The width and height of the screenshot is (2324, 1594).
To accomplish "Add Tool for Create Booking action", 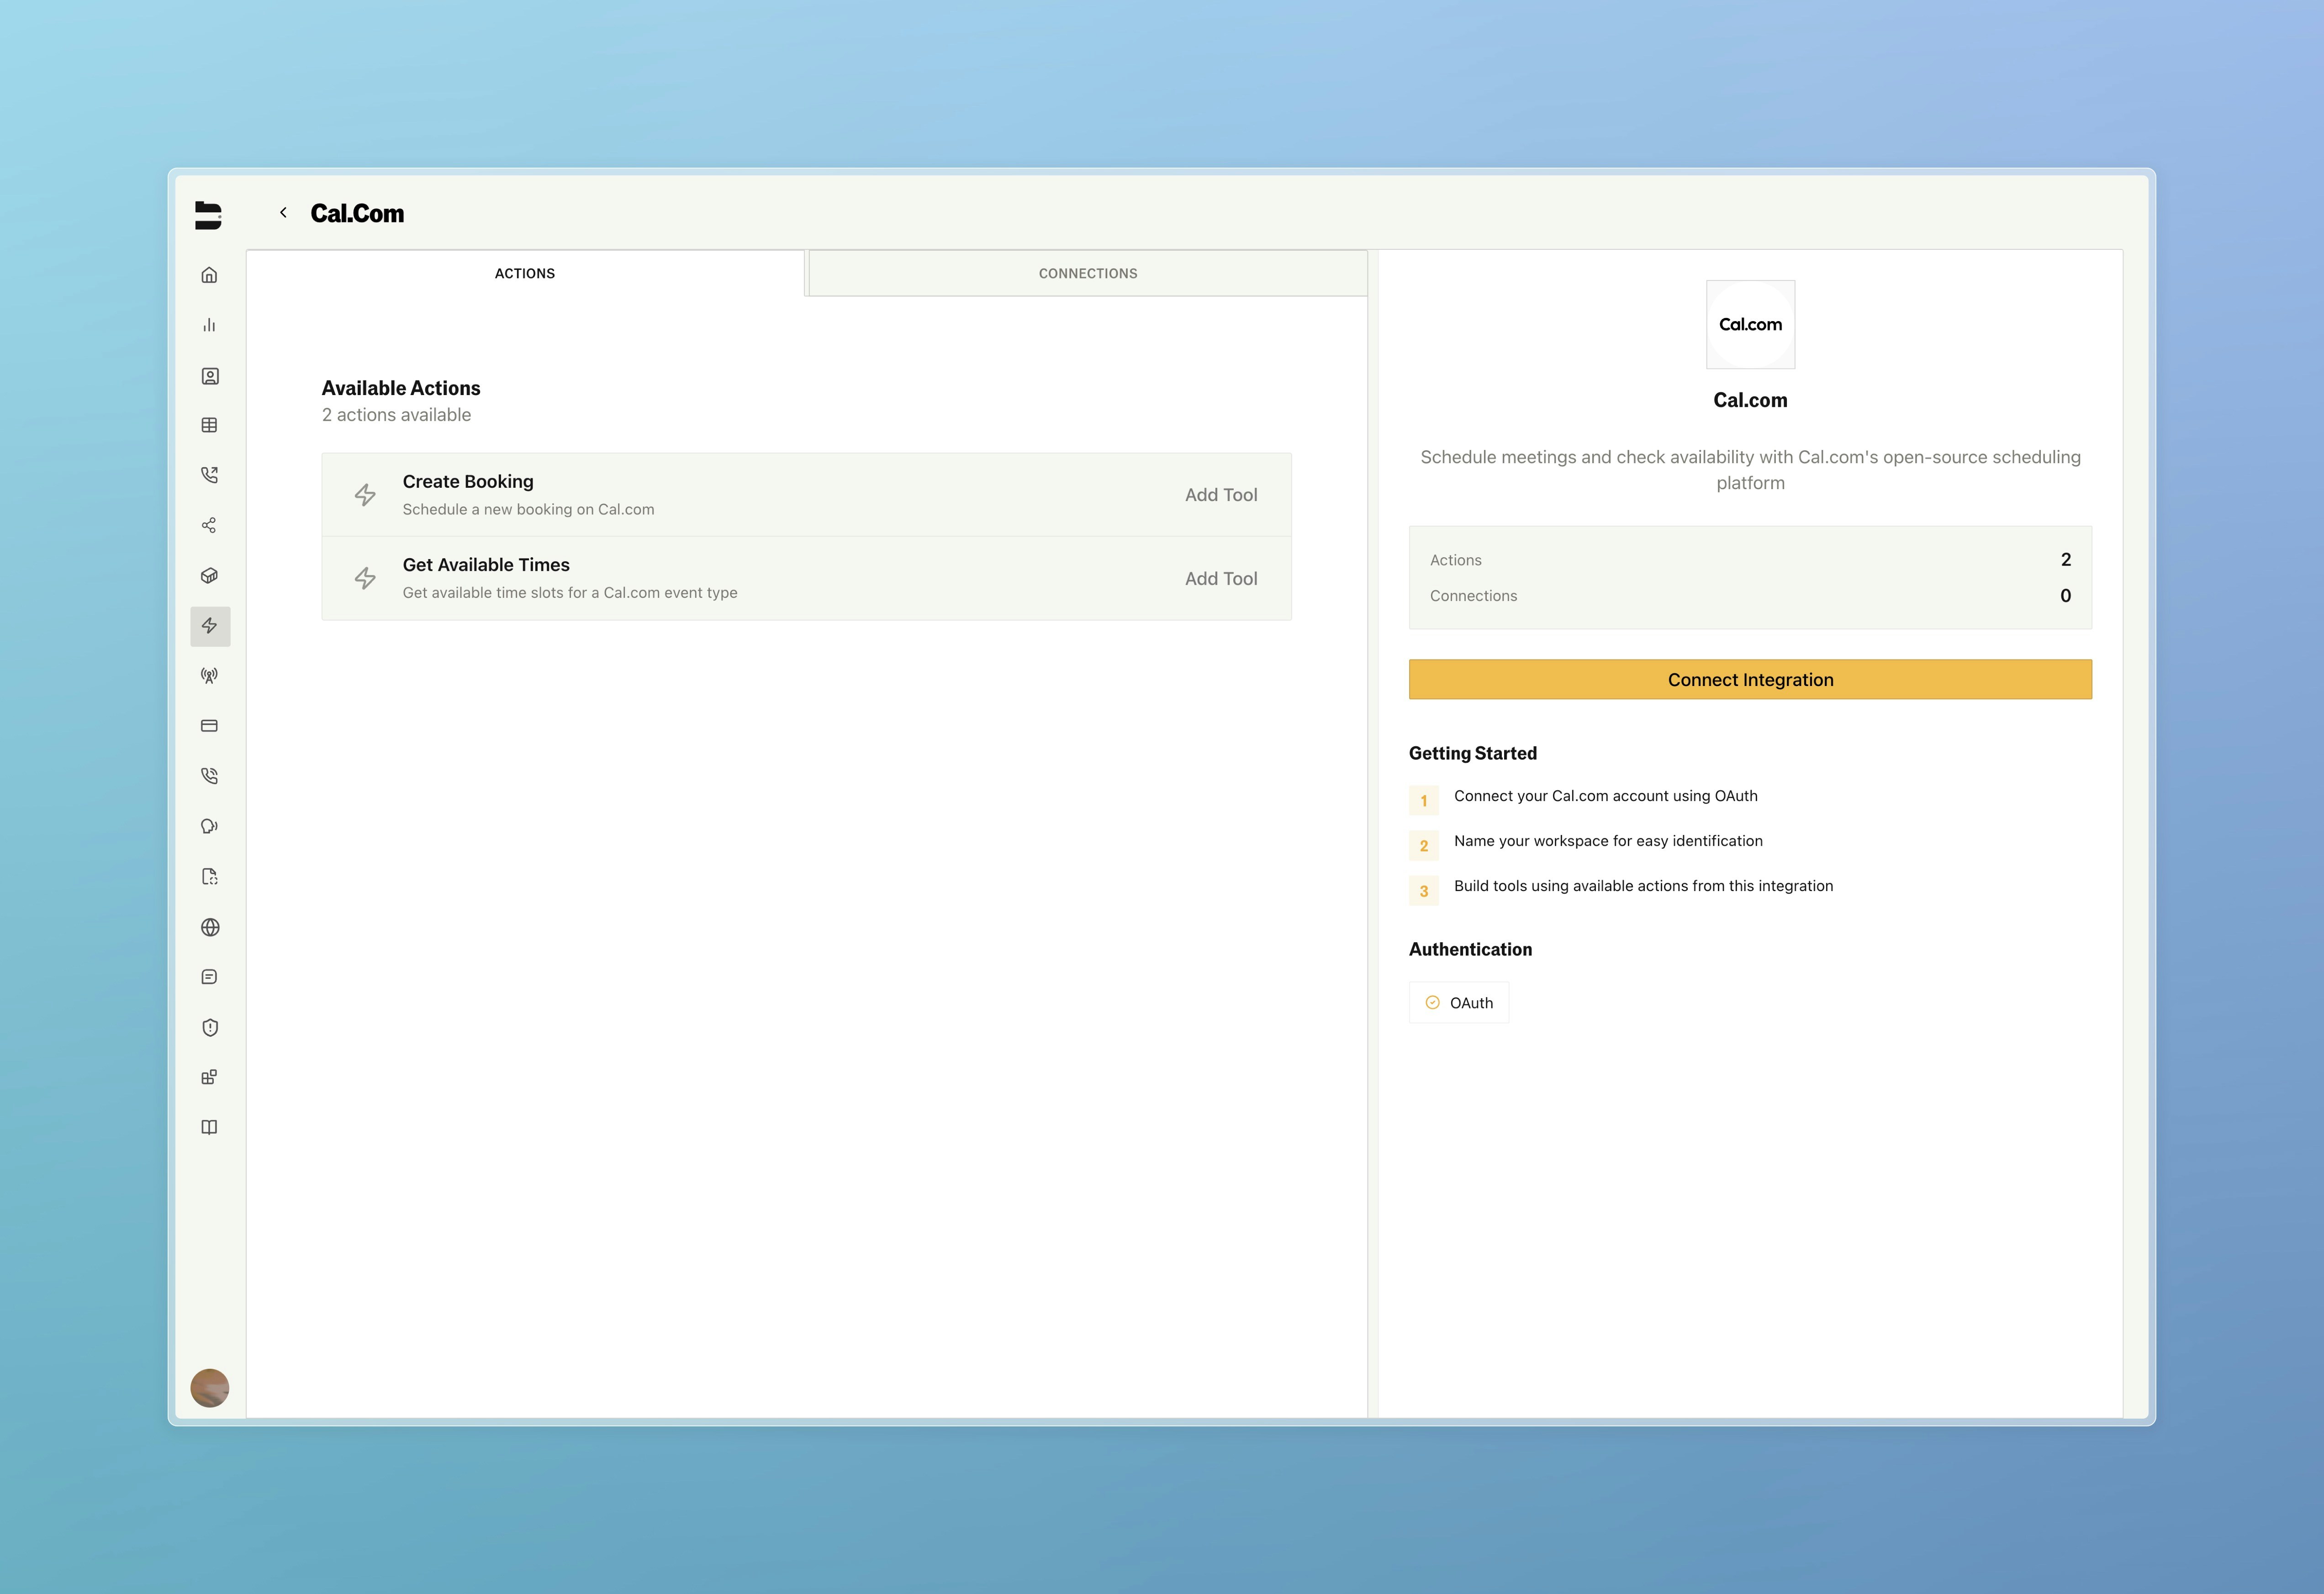I will pyautogui.click(x=1221, y=494).
